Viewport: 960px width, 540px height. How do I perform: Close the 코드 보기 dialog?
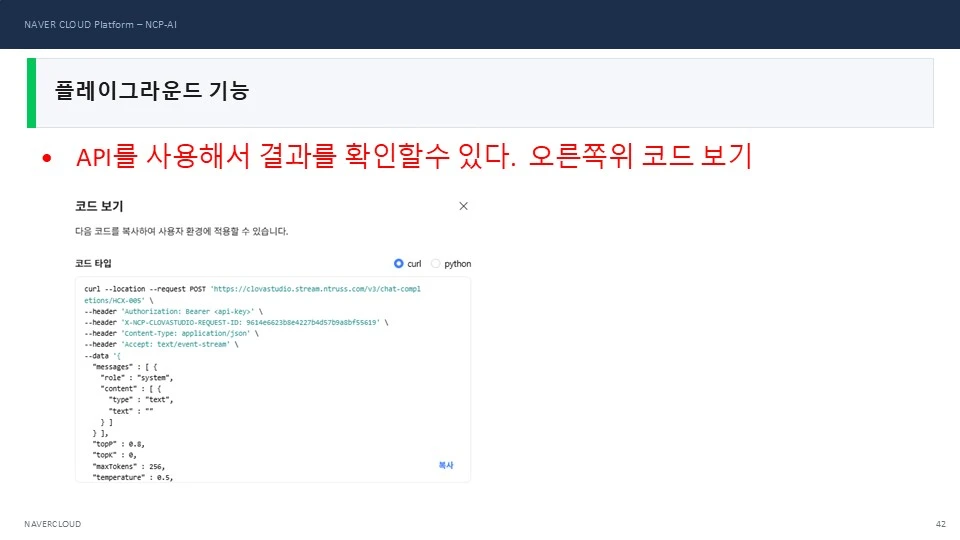[463, 206]
